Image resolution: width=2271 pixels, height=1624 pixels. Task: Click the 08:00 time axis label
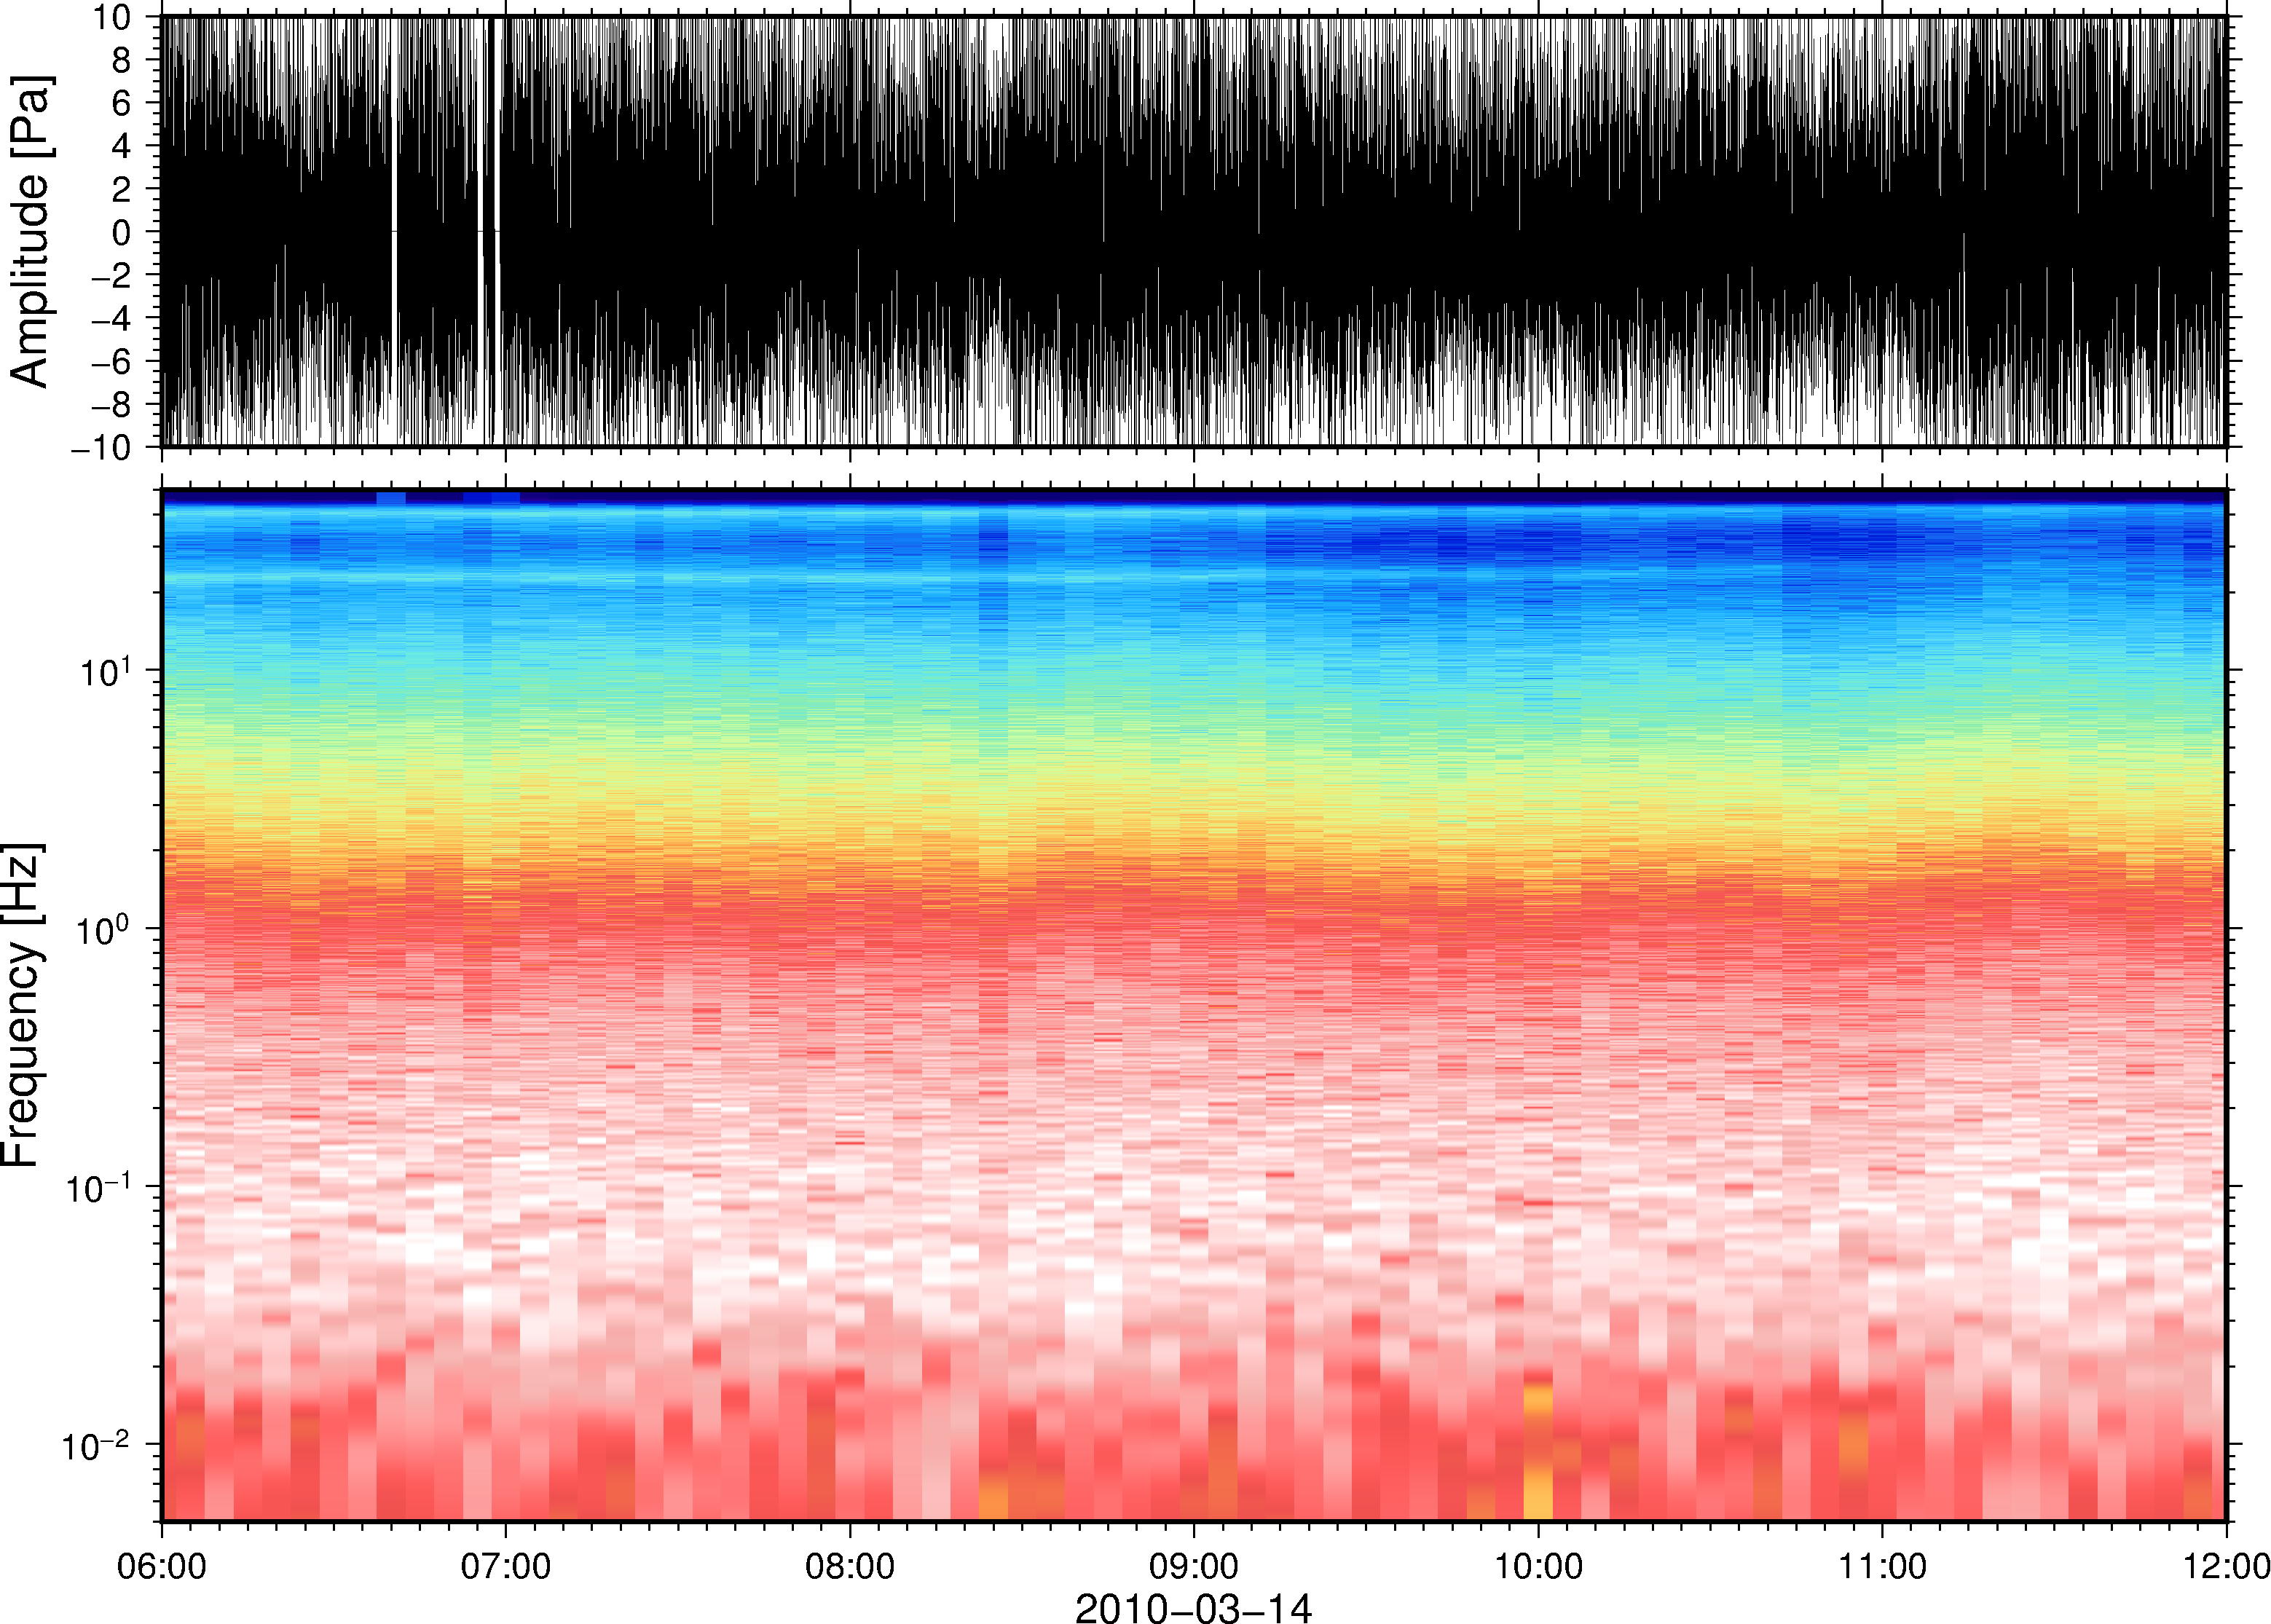click(850, 1567)
